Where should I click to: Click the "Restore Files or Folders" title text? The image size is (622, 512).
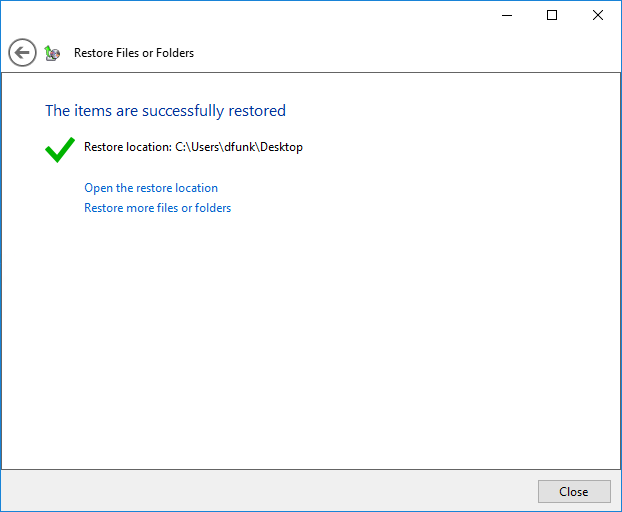(134, 53)
